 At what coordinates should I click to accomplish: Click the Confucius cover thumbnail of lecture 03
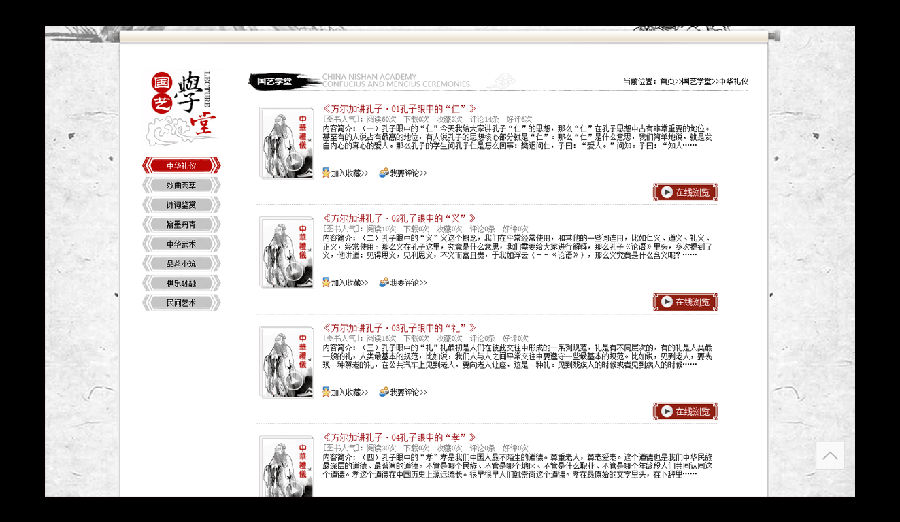286,362
